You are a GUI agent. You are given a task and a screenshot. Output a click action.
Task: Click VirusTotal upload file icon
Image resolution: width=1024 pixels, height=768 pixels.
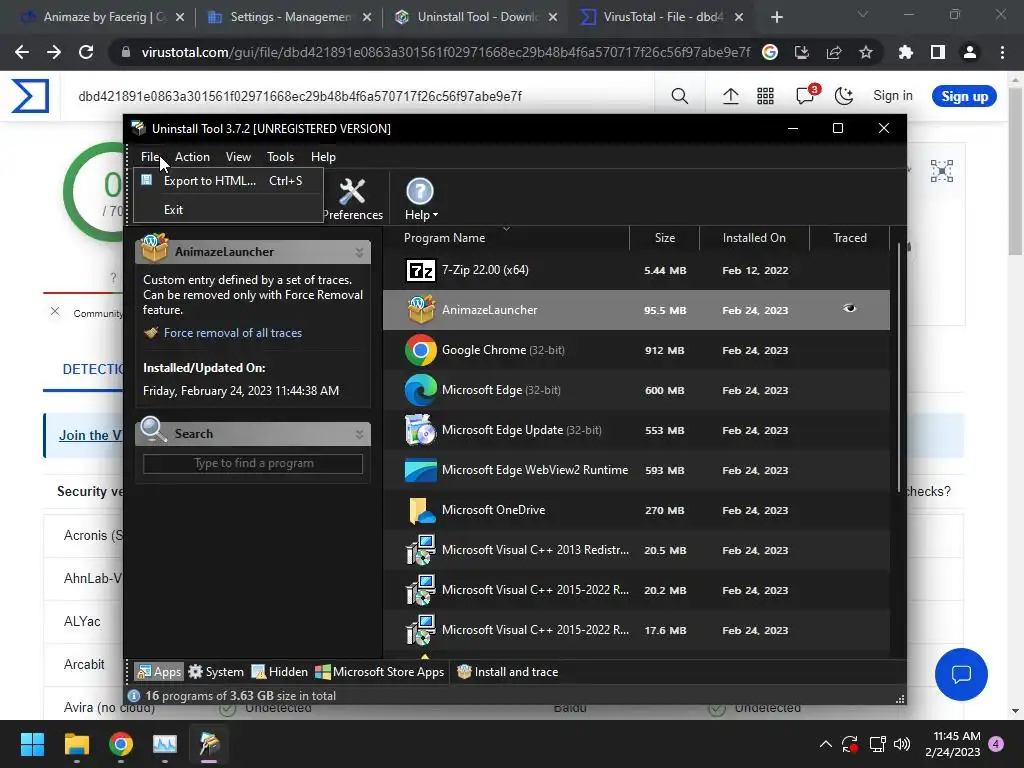pos(731,97)
